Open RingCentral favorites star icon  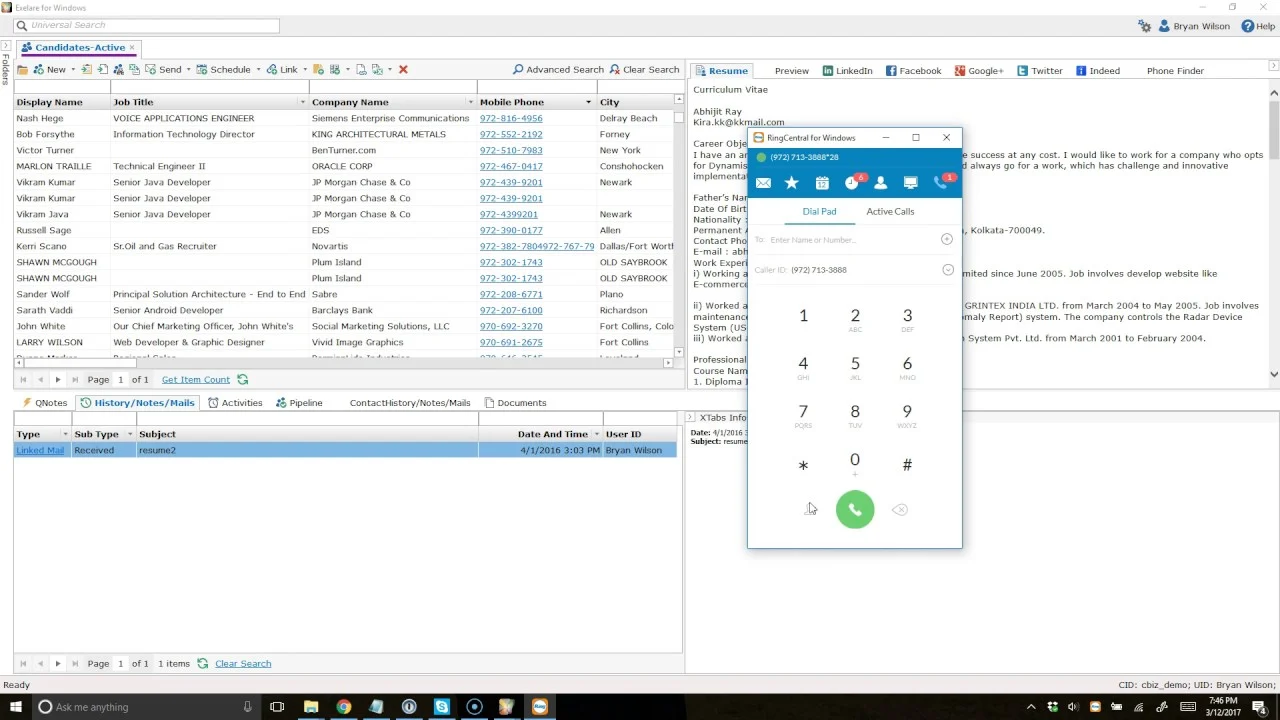[792, 183]
